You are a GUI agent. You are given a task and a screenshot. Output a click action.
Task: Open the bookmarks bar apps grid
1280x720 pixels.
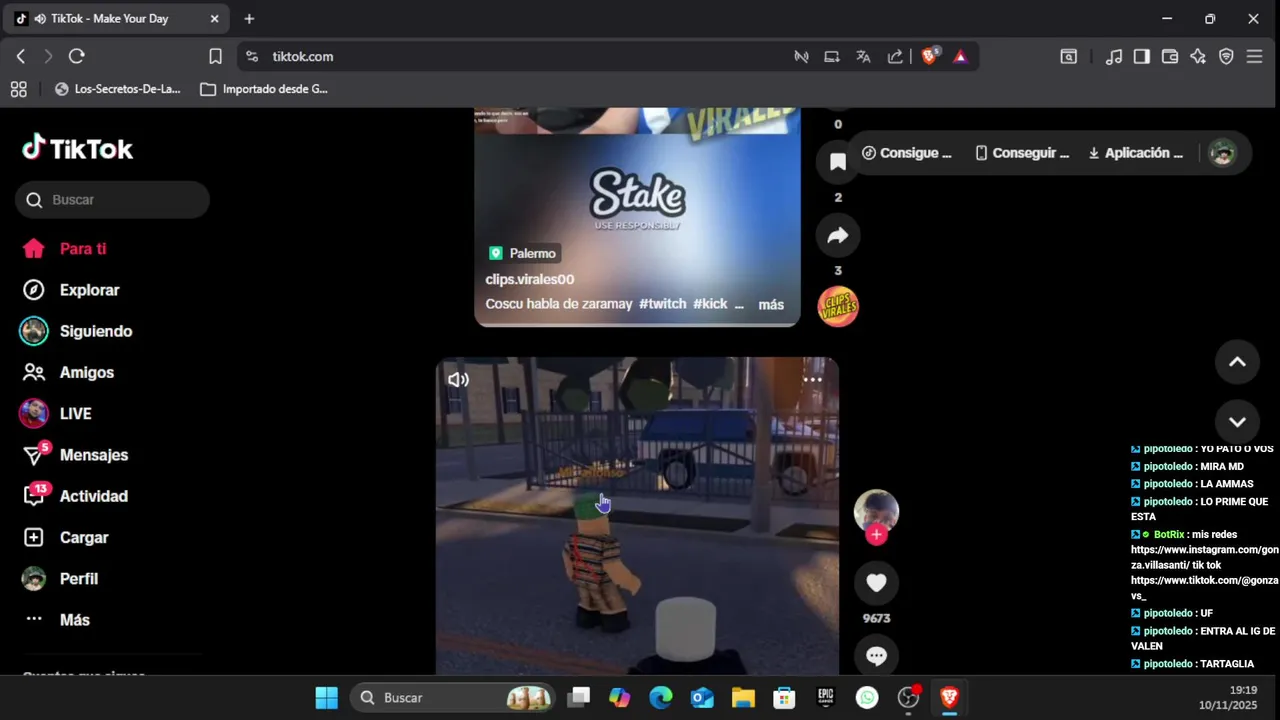pyautogui.click(x=18, y=89)
